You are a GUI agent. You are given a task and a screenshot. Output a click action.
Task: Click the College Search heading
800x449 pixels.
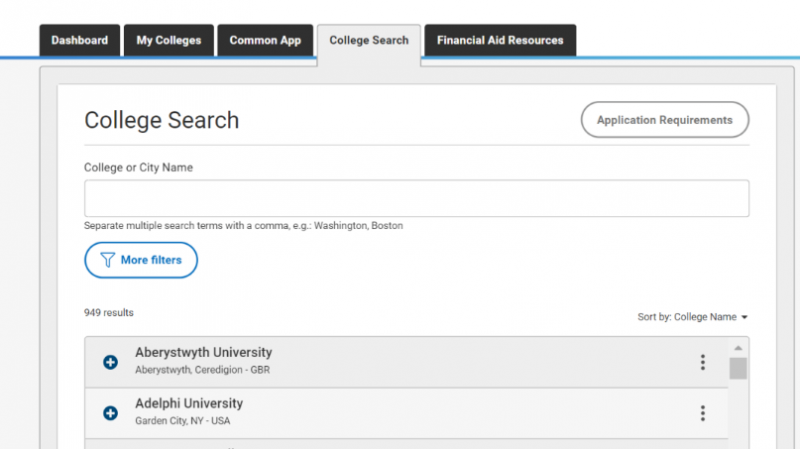(x=162, y=120)
